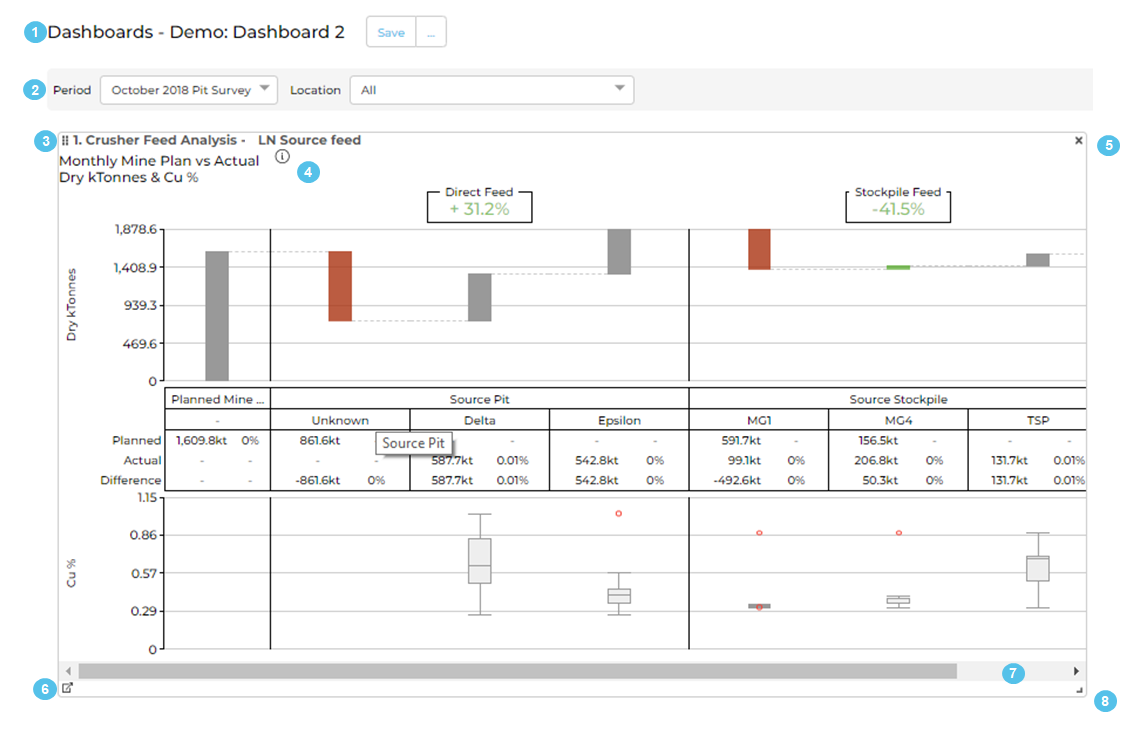Close the Crusher Feed Analysis widget
The height and width of the screenshot is (738, 1145).
tap(1078, 141)
